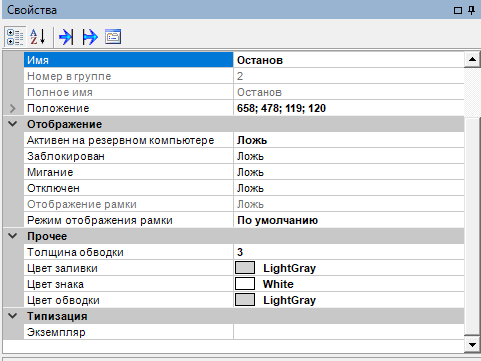Select the Заблокирован property

point(128,156)
